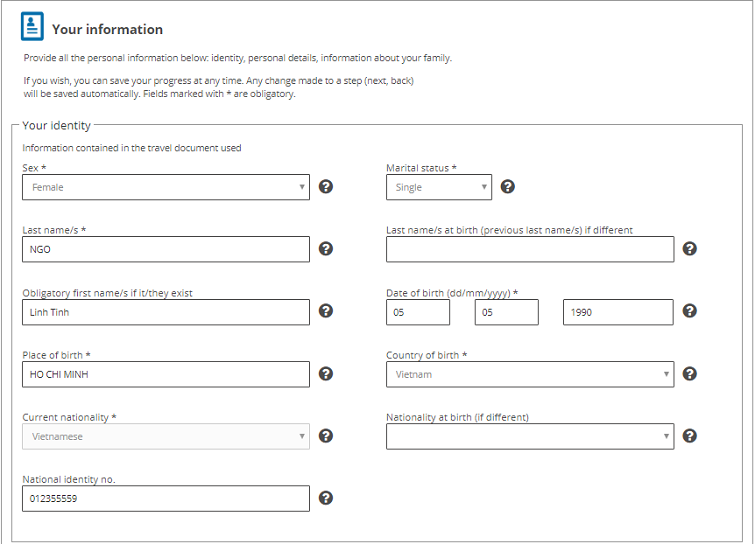
Task: Click help icon beside Current nationality
Action: [326, 436]
